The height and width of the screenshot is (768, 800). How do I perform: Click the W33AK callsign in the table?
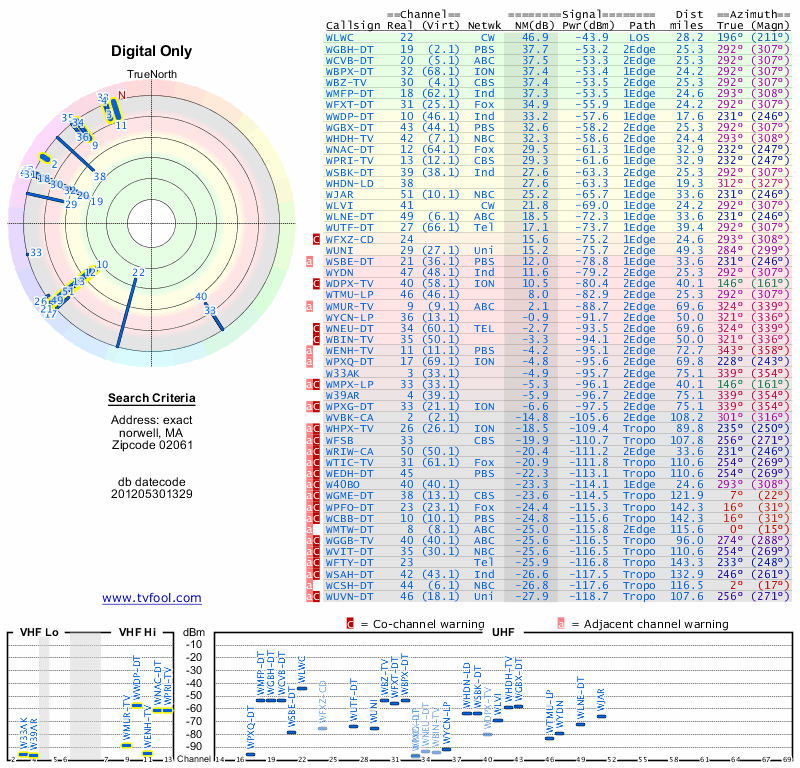point(342,373)
